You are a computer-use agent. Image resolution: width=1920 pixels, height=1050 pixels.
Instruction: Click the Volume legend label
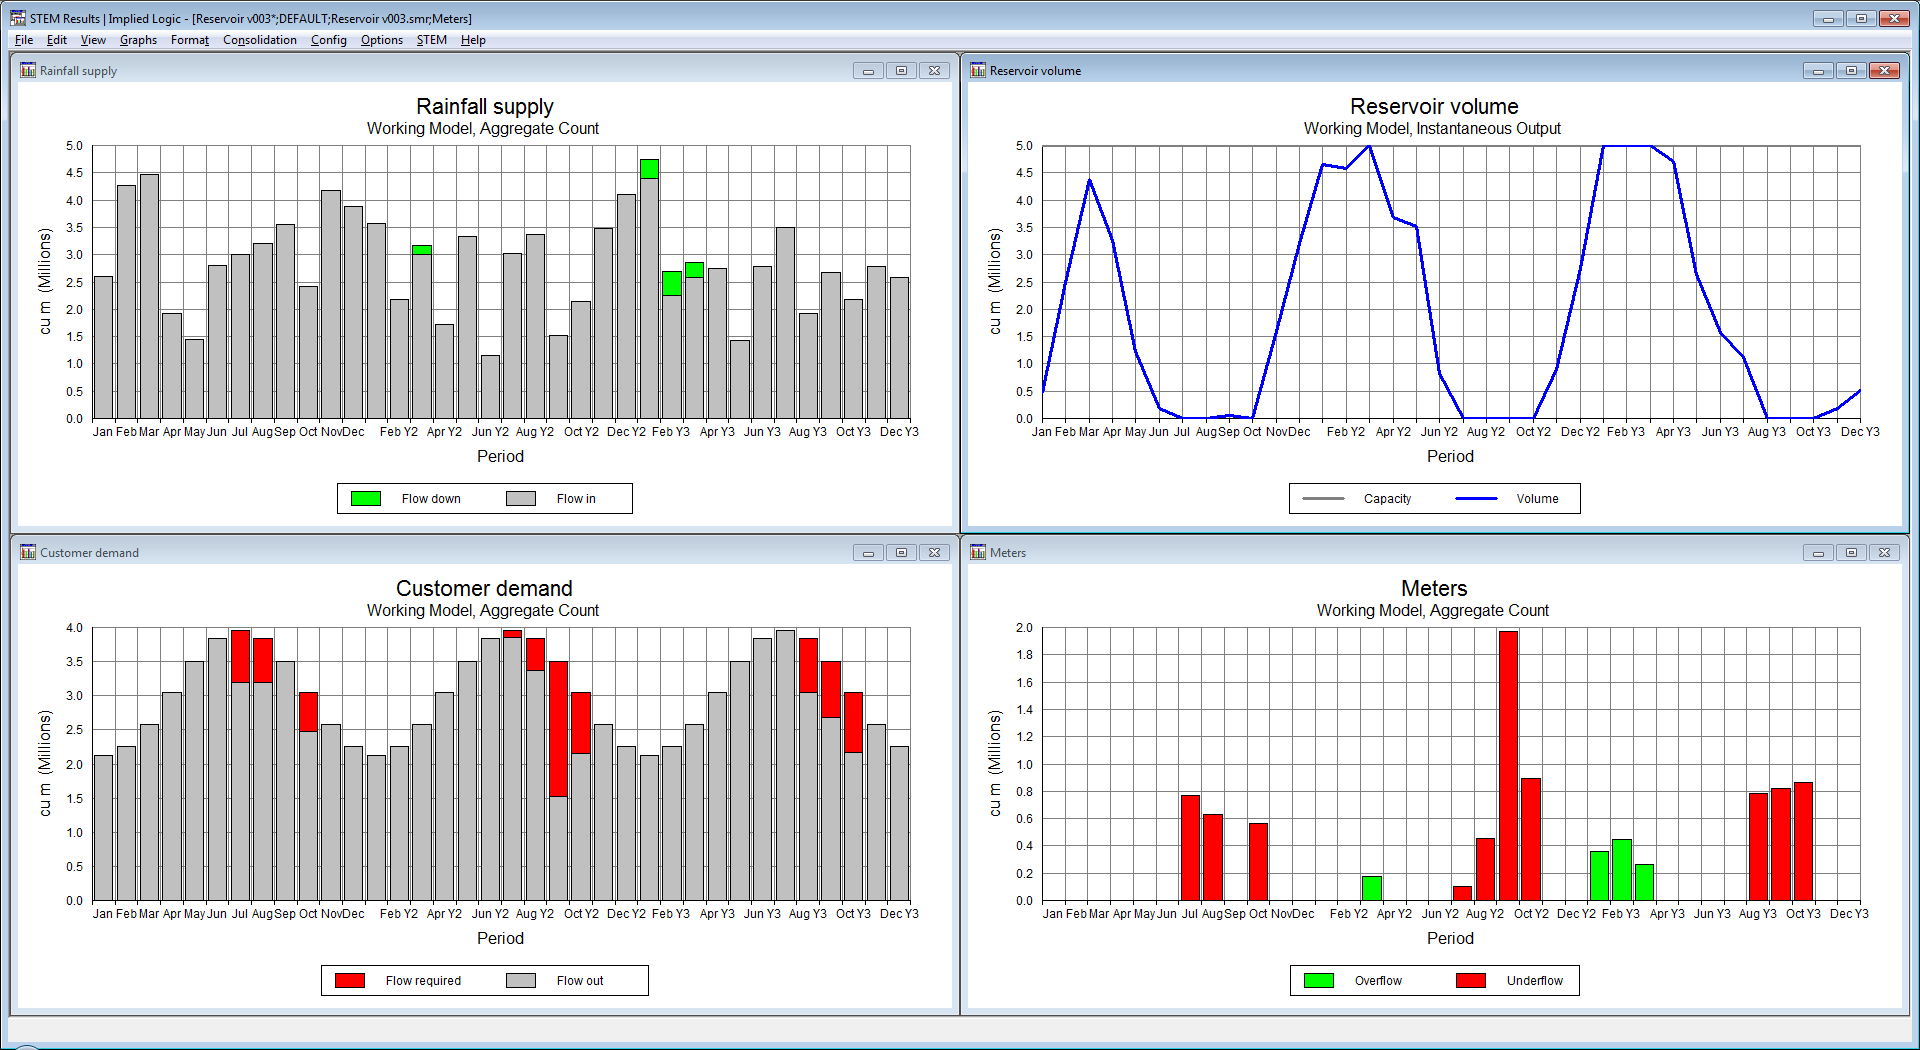click(x=1537, y=499)
